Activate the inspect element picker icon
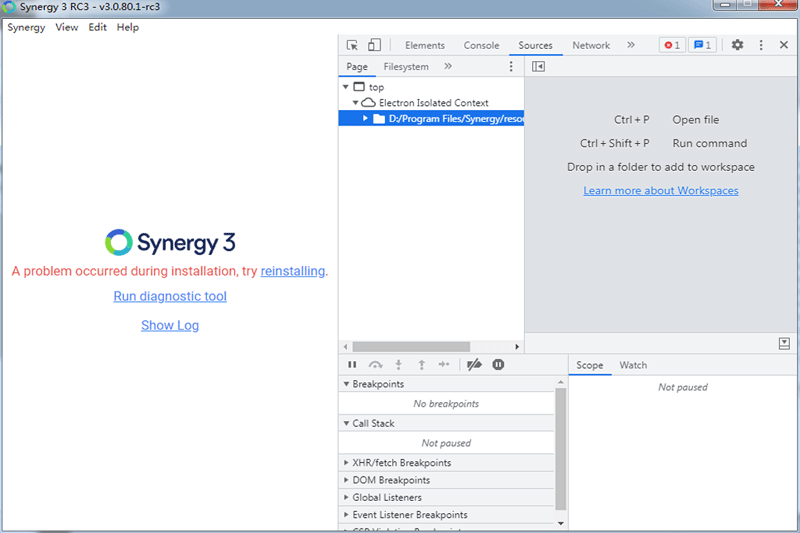This screenshot has width=800, height=533. (x=352, y=45)
